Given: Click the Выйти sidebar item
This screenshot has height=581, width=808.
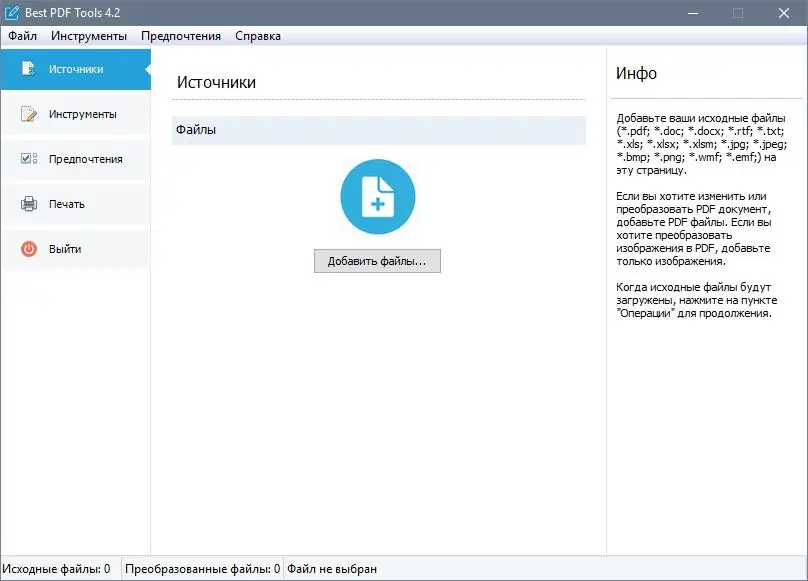Looking at the screenshot, I should tap(76, 249).
